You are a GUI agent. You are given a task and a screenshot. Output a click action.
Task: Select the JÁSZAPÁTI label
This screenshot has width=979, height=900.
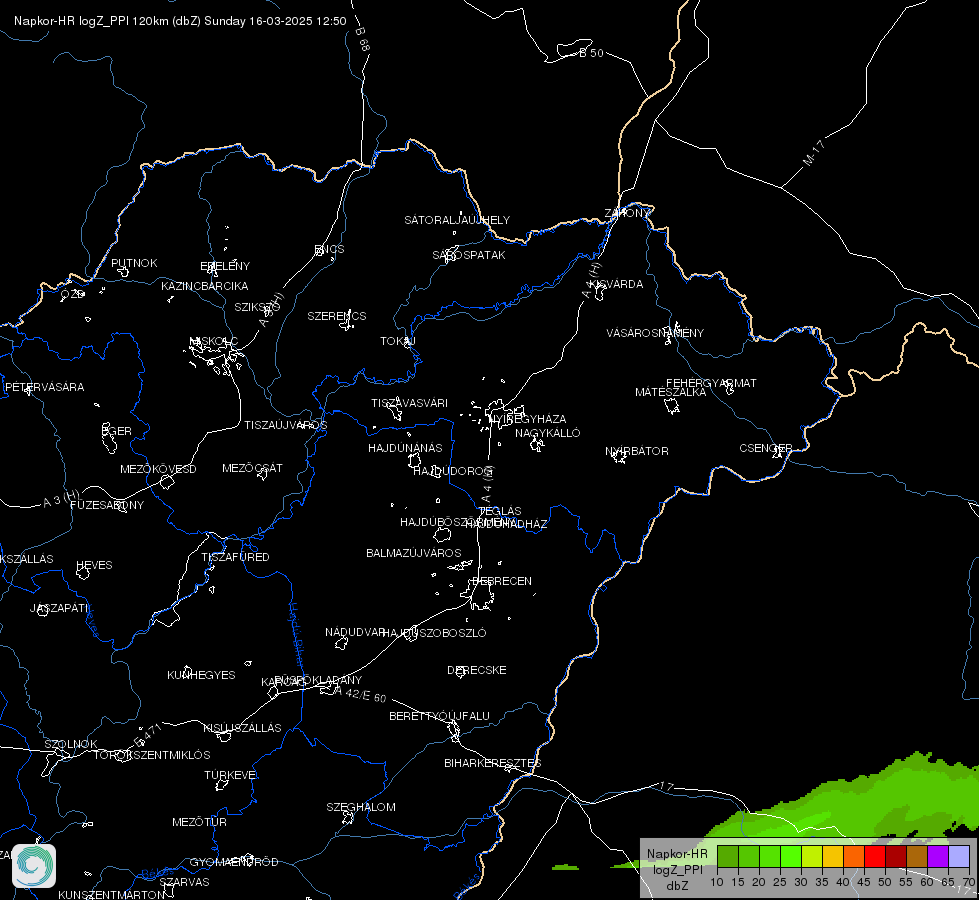pos(60,608)
